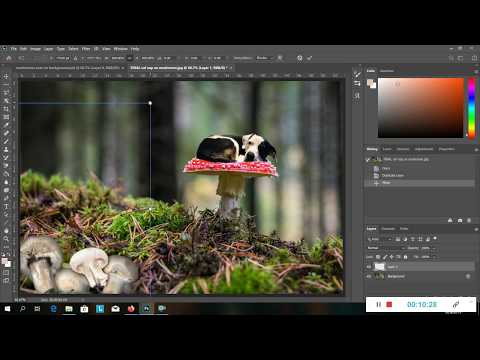Toggle the maintain aspect ratio link icon

[x=130, y=58]
